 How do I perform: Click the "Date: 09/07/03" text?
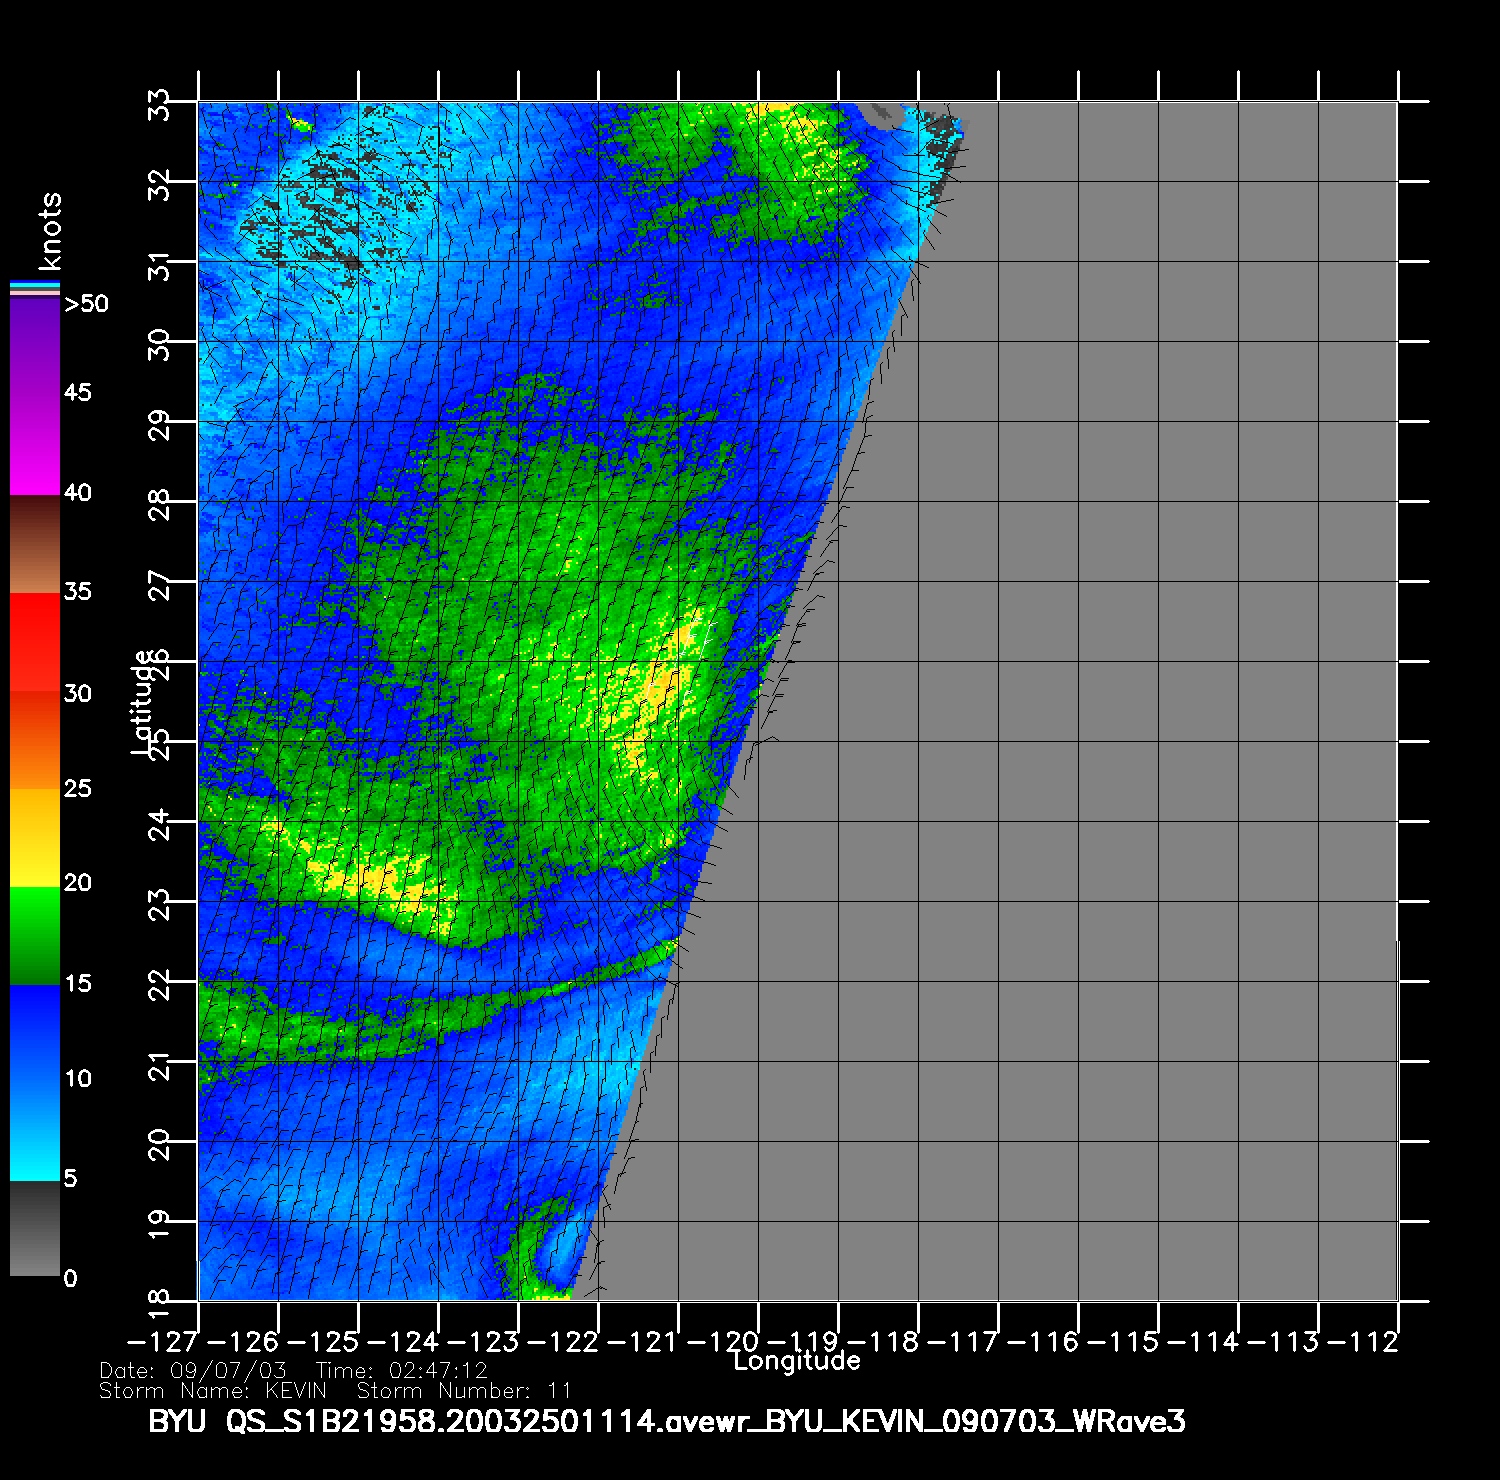(x=192, y=1370)
